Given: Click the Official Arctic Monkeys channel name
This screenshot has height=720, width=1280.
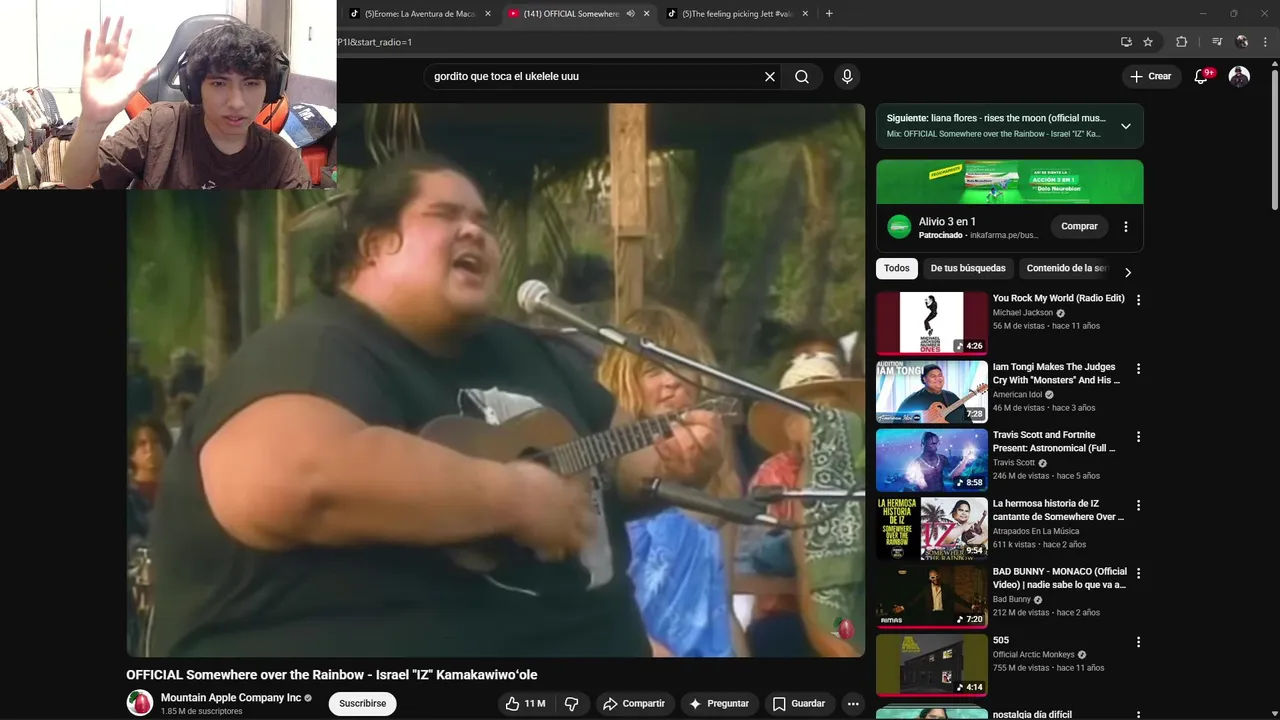Looking at the screenshot, I should pyautogui.click(x=1033, y=655).
